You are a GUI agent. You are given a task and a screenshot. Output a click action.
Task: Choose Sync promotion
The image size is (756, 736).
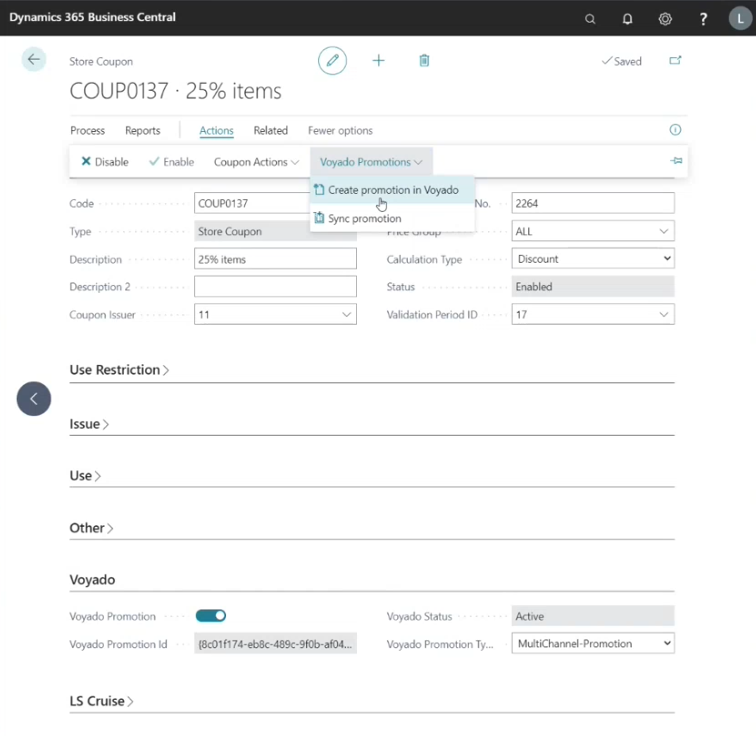click(x=392, y=218)
